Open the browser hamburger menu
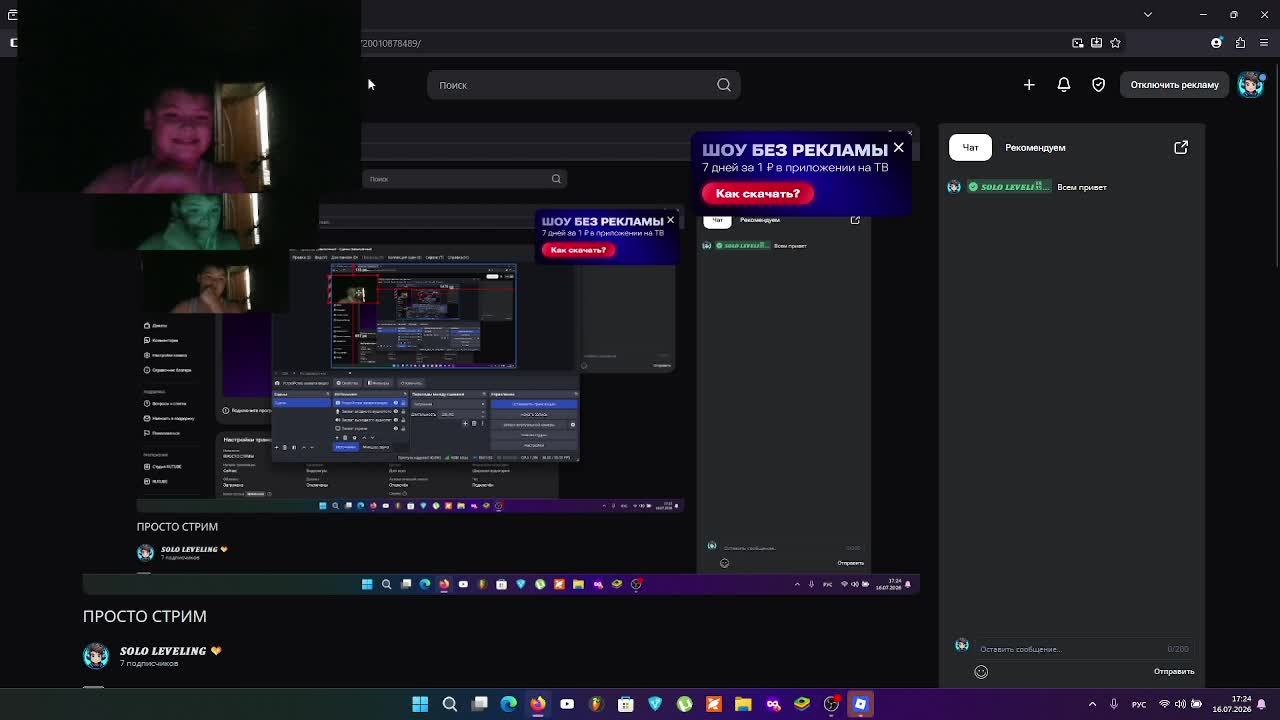 click(1265, 43)
